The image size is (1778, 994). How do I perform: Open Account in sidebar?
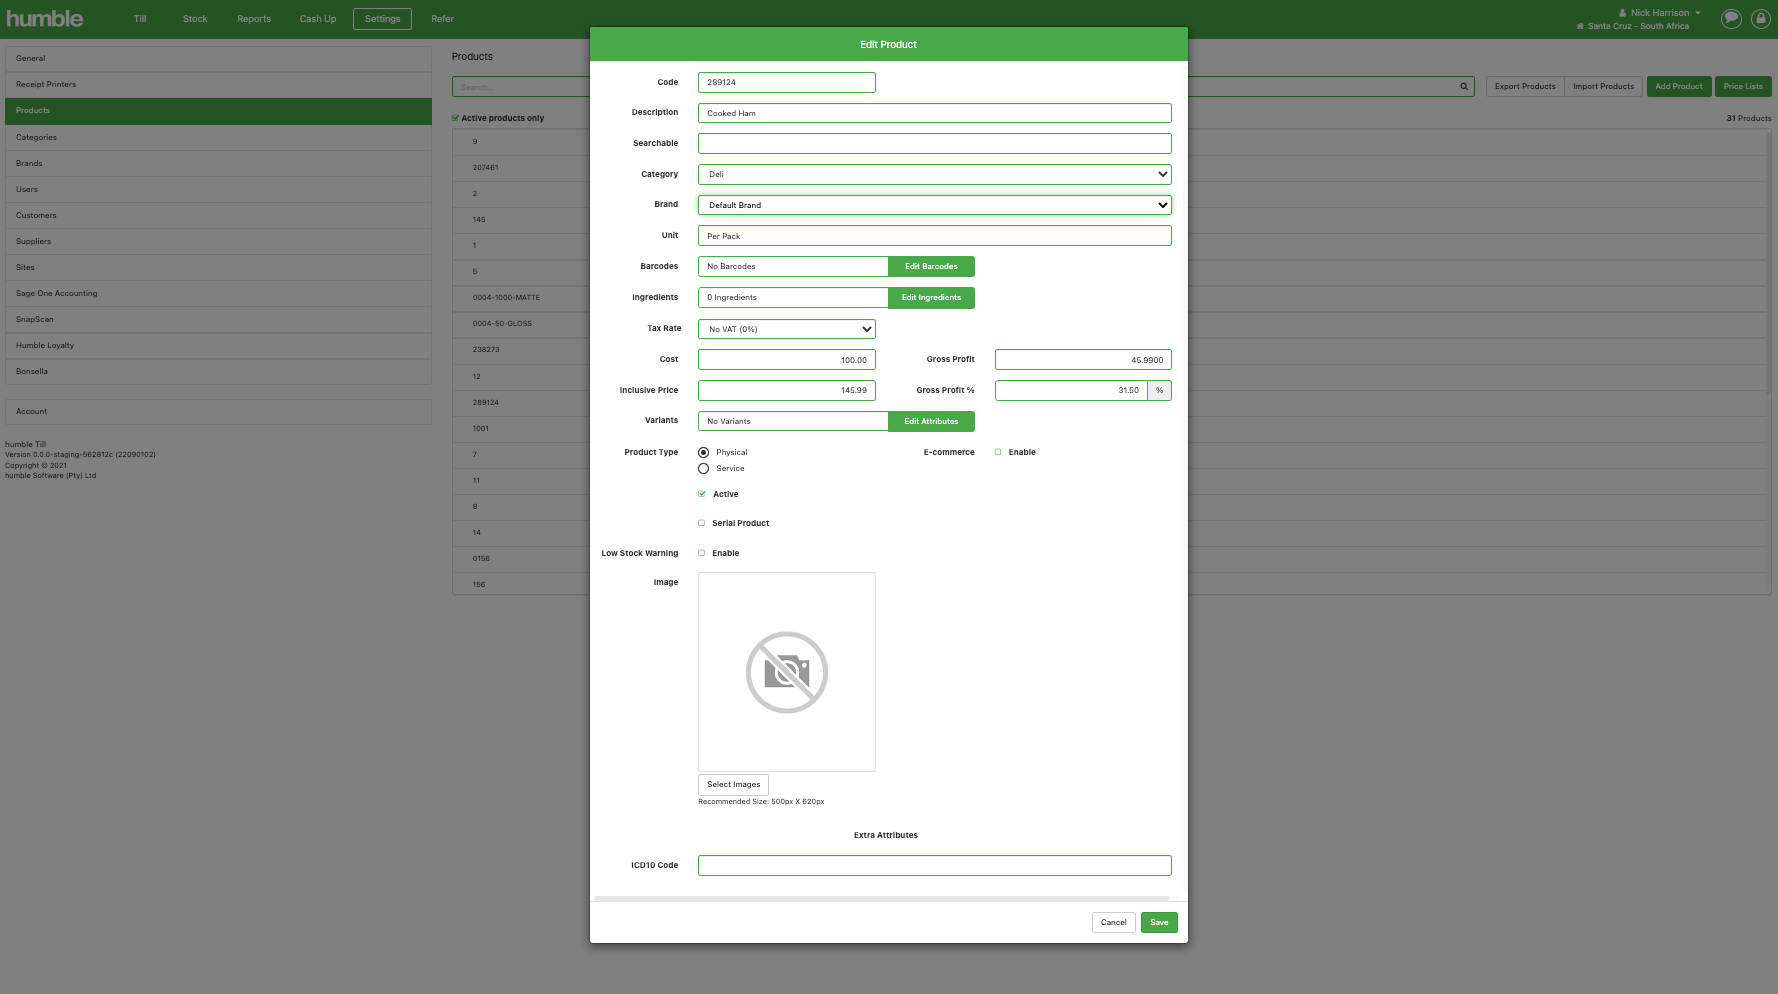point(218,411)
